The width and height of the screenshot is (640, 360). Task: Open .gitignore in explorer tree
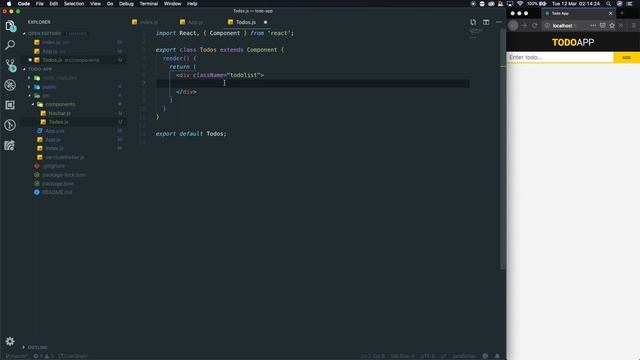tap(54, 166)
